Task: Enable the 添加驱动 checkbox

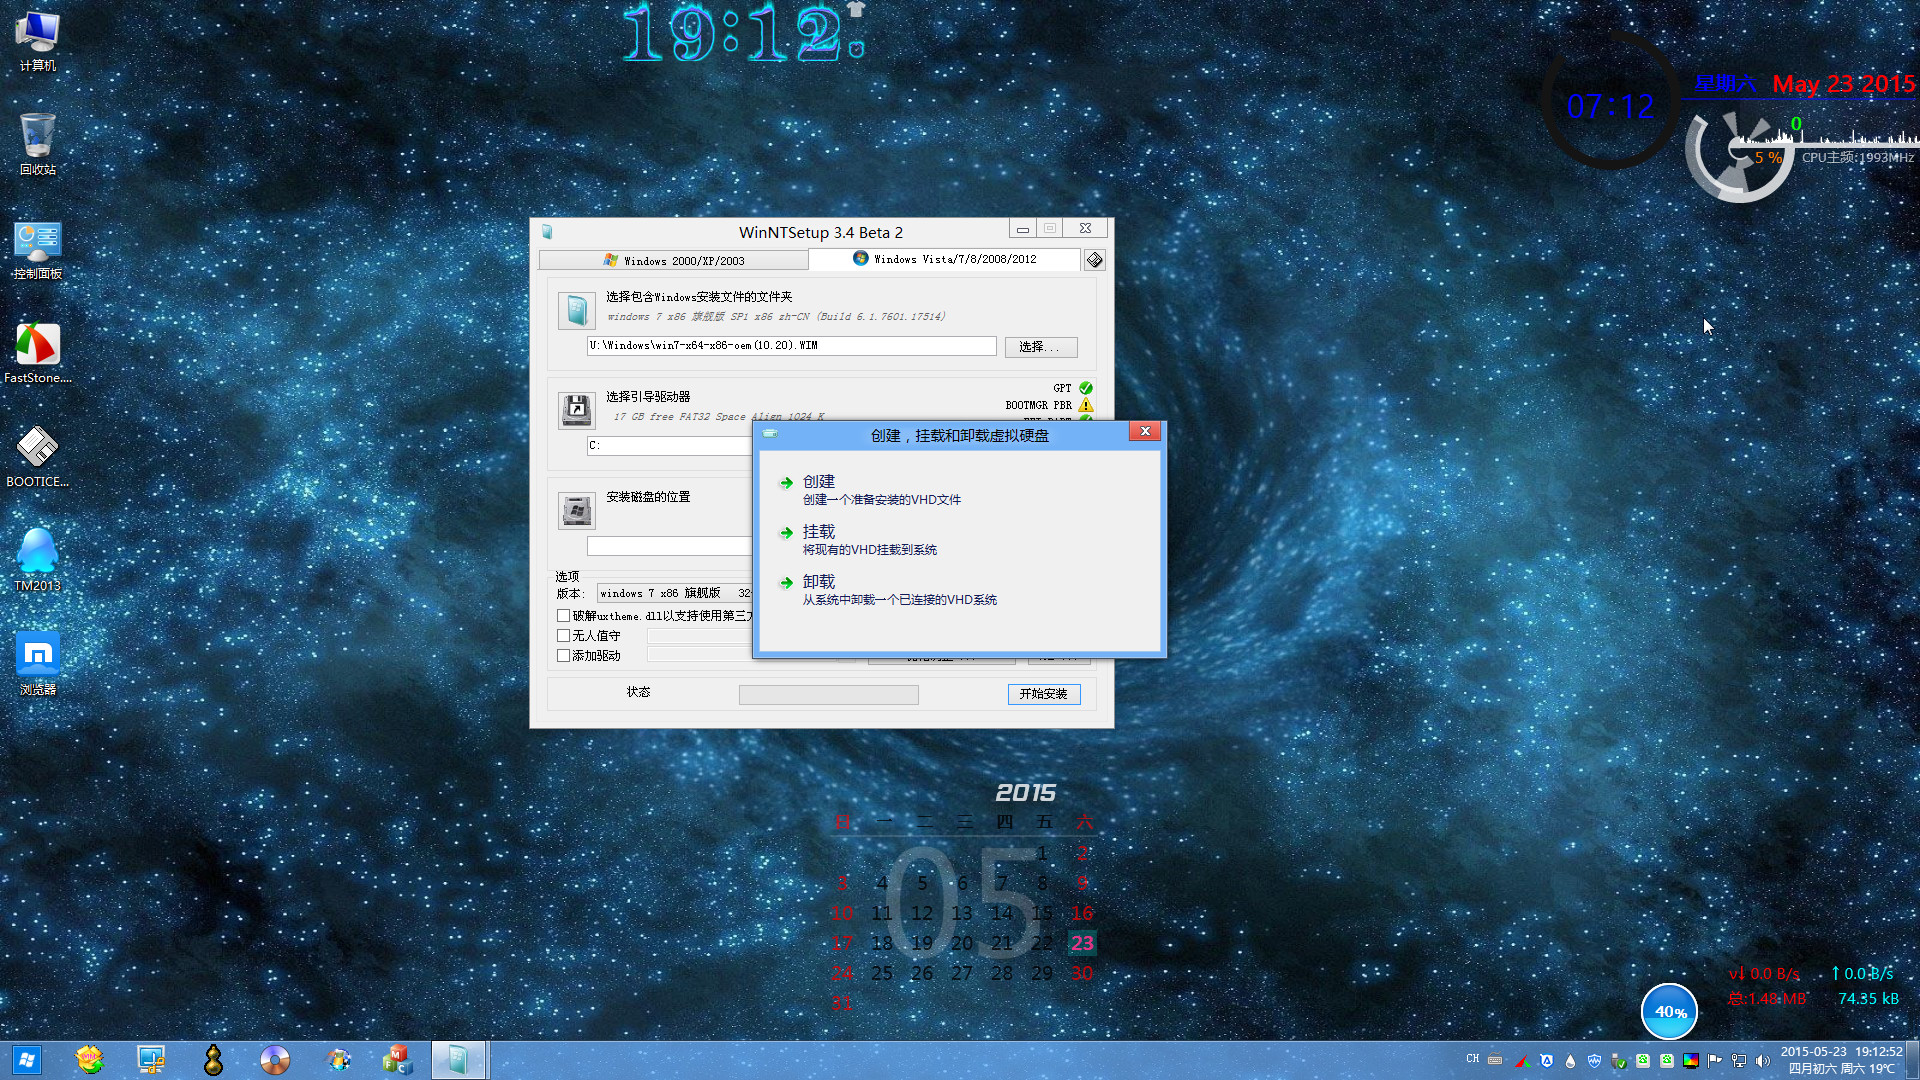Action: pos(564,656)
